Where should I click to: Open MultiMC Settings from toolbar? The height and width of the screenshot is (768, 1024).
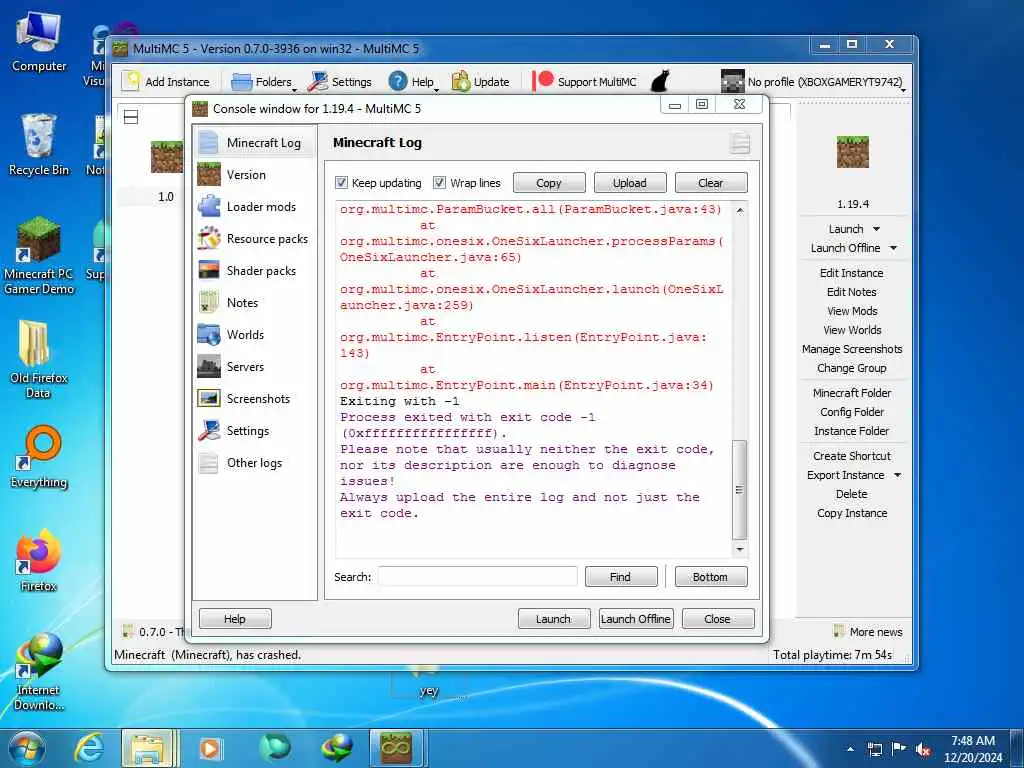pyautogui.click(x=340, y=82)
